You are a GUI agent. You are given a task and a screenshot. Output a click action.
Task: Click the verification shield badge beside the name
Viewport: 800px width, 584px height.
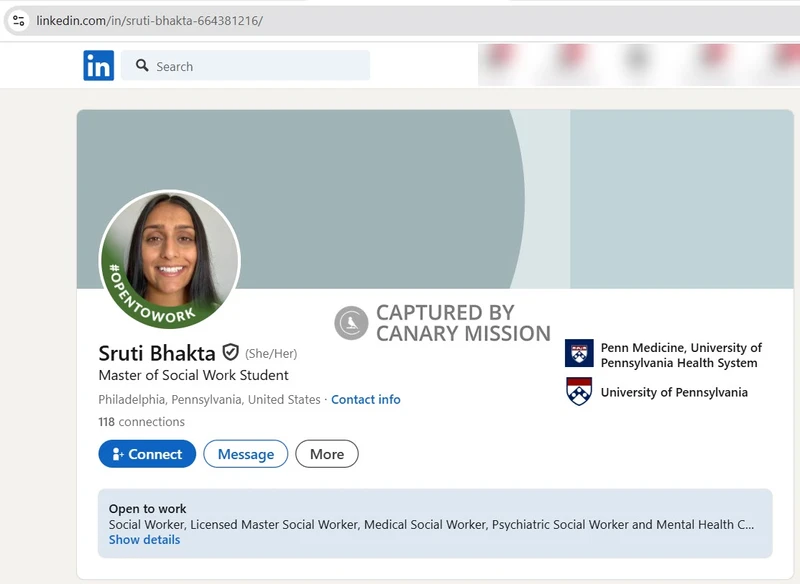231,352
